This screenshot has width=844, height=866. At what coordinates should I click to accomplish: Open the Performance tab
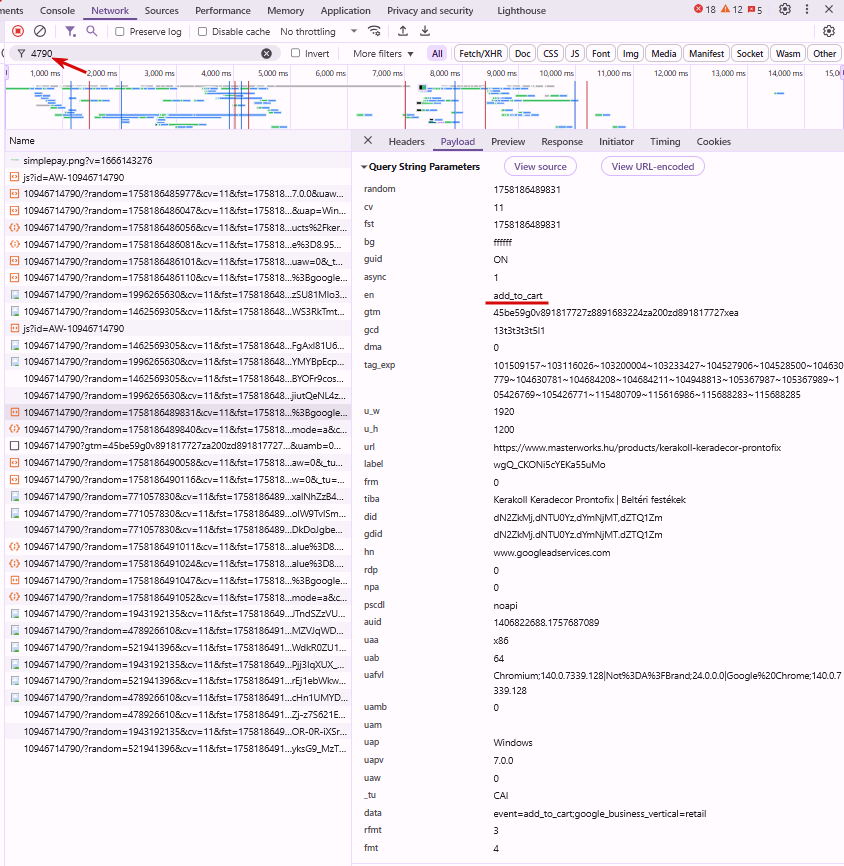(223, 10)
